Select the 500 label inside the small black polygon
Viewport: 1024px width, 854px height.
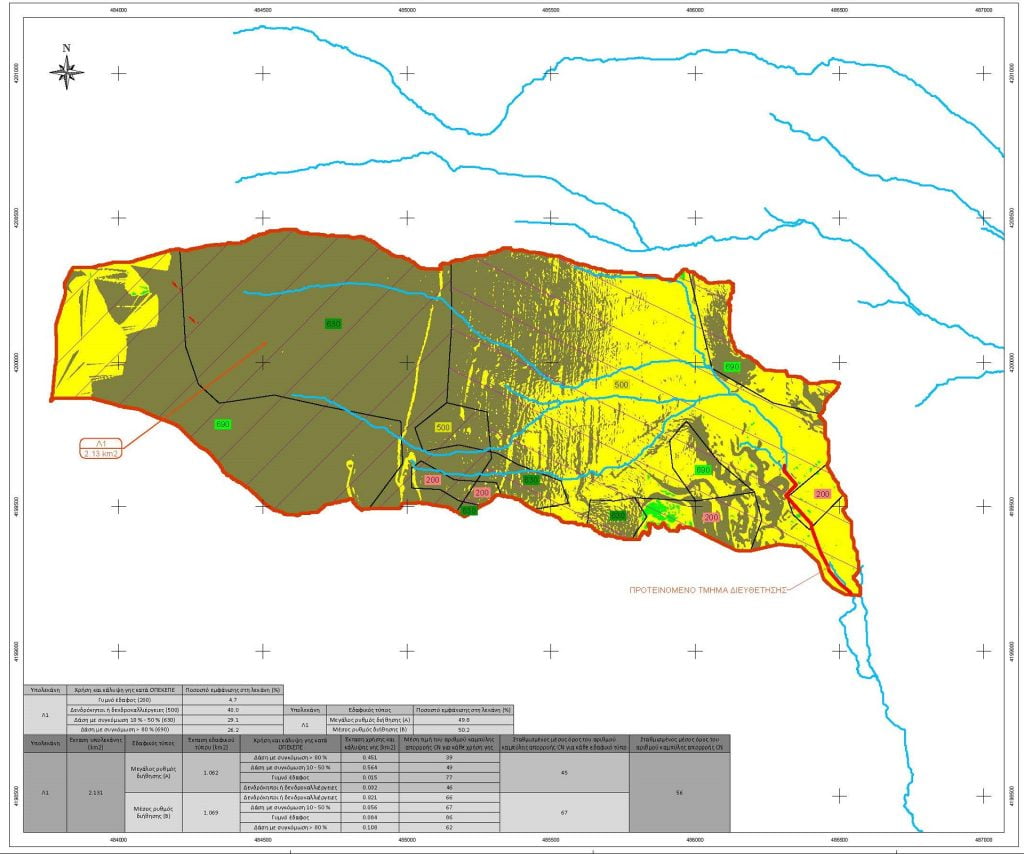click(x=444, y=427)
